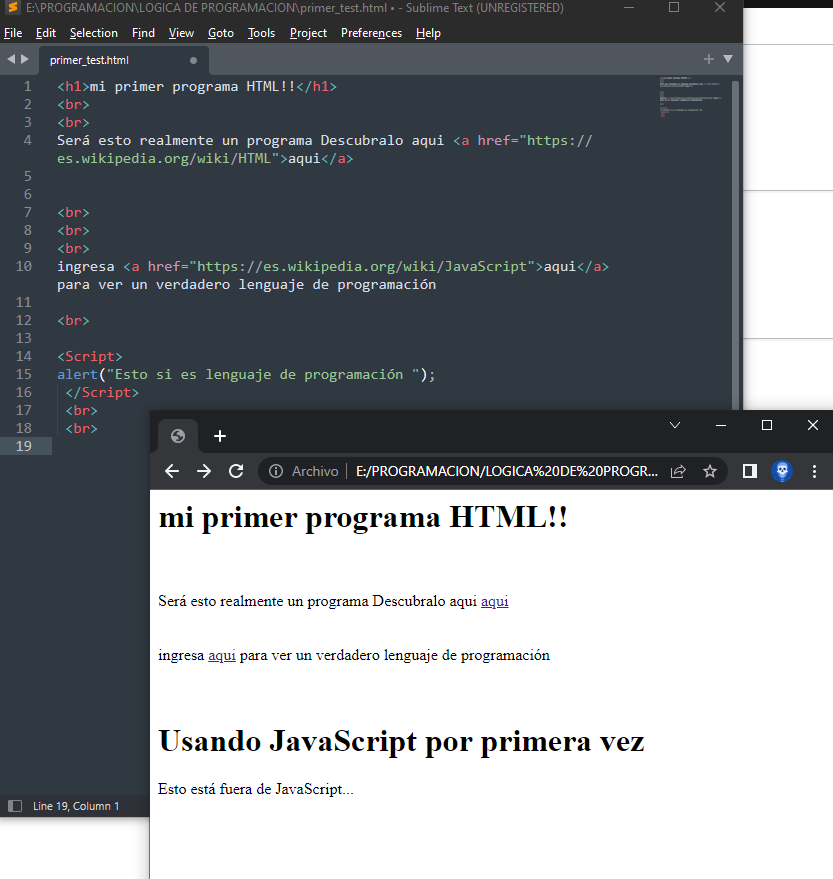
Task: Select the active Chrome tab with globe icon
Action: [x=178, y=436]
